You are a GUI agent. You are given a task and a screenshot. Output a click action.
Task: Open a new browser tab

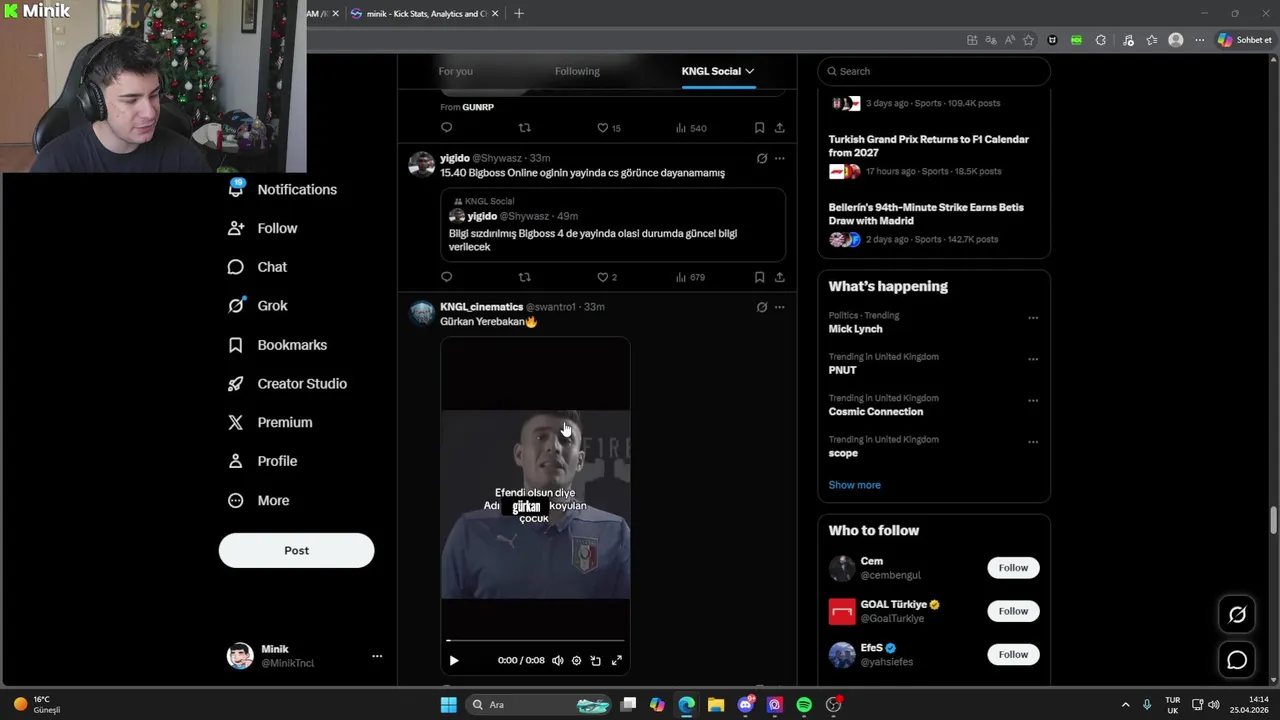(518, 14)
